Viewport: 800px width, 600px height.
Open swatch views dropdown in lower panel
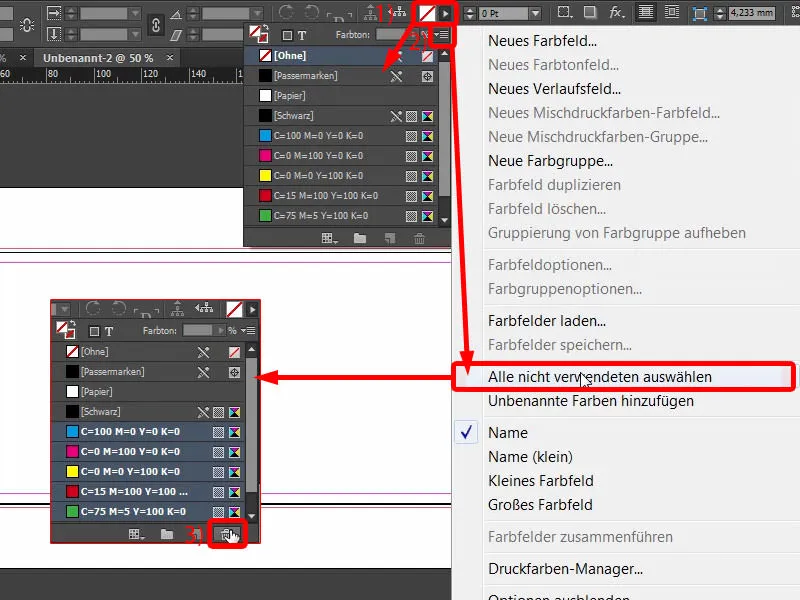(x=136, y=534)
